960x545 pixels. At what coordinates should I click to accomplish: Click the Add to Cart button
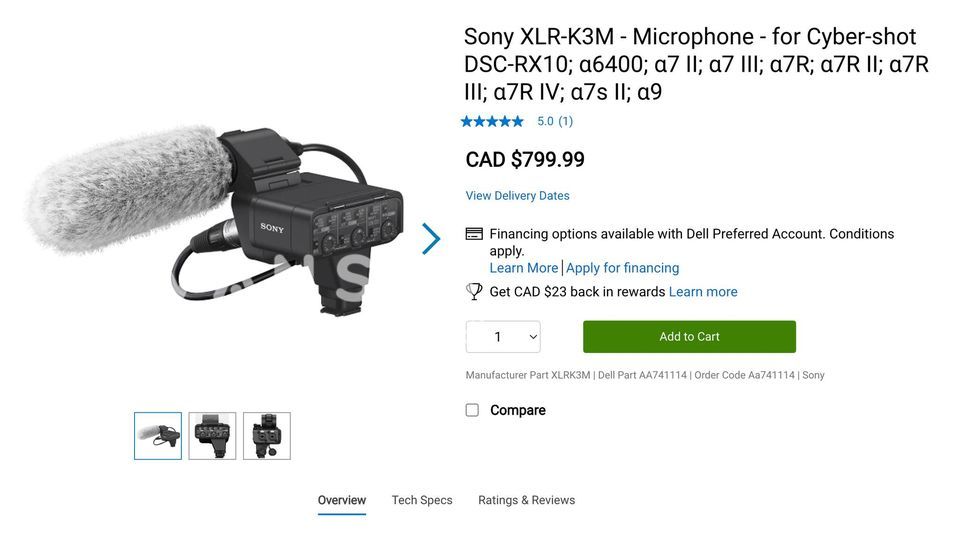[689, 337]
